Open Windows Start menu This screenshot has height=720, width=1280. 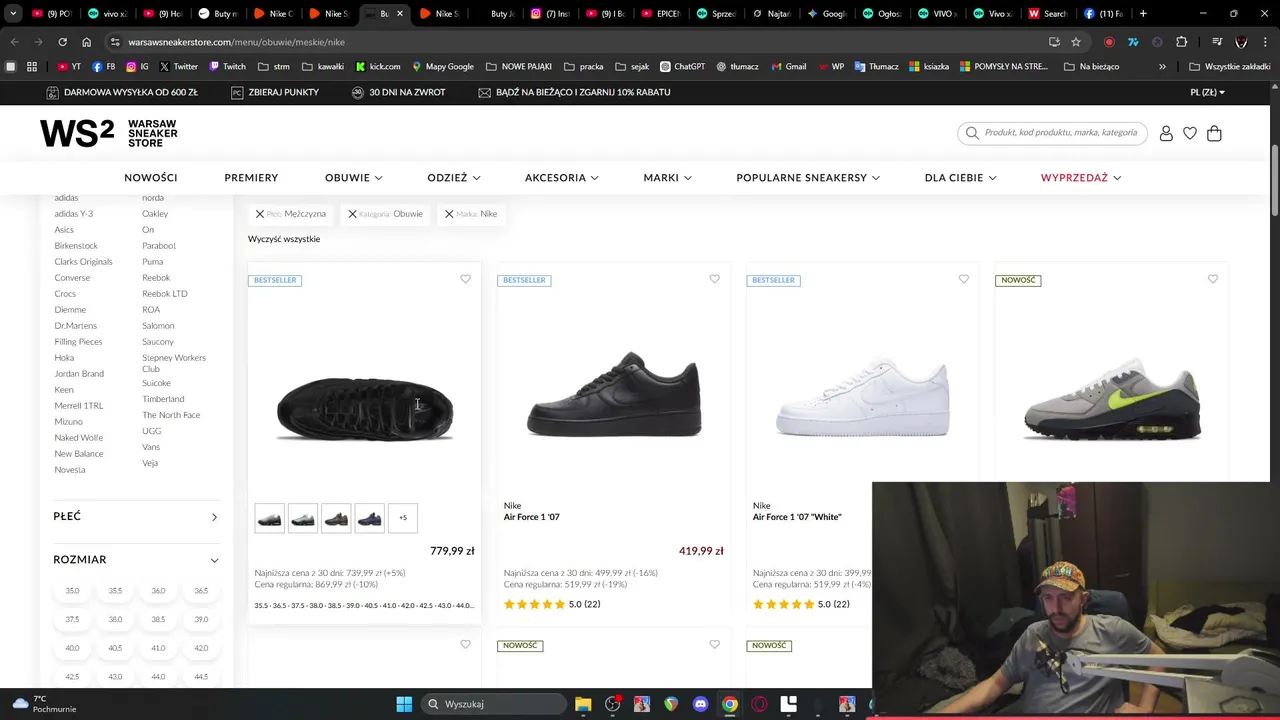404,704
